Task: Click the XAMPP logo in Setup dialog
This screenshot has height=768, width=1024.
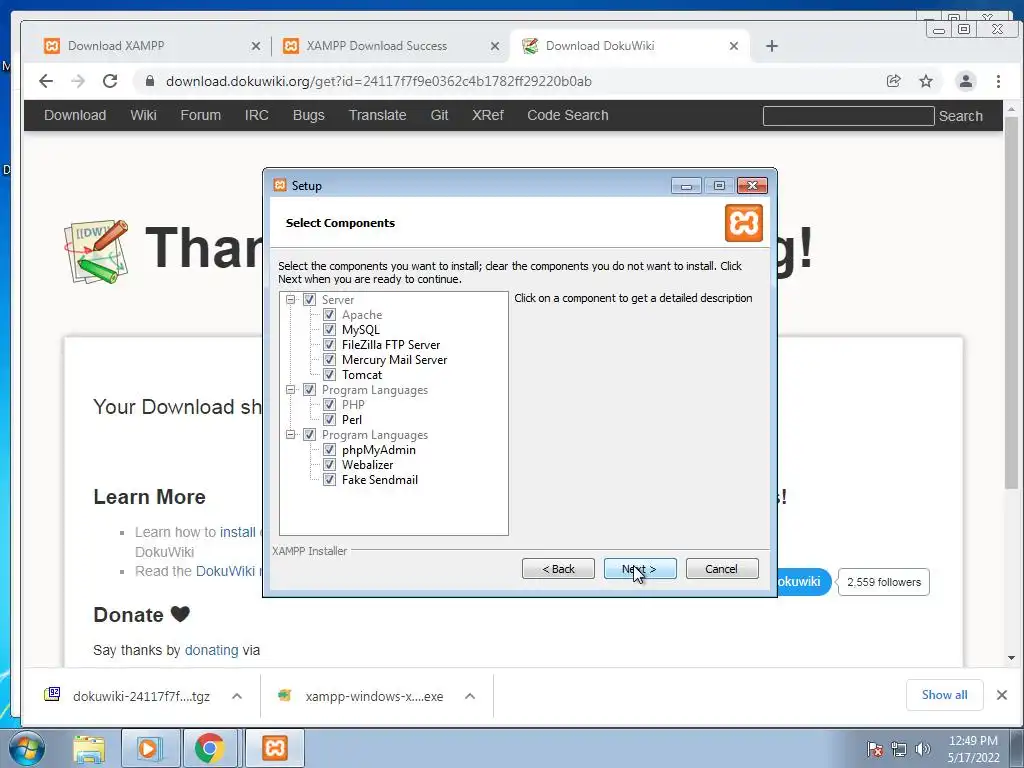Action: (744, 223)
